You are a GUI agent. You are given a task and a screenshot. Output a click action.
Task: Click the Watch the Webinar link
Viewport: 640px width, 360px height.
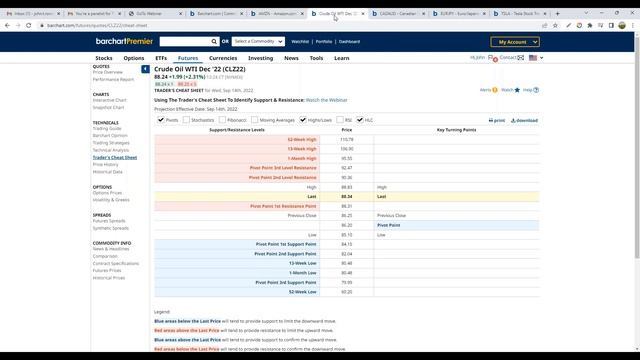click(x=327, y=100)
